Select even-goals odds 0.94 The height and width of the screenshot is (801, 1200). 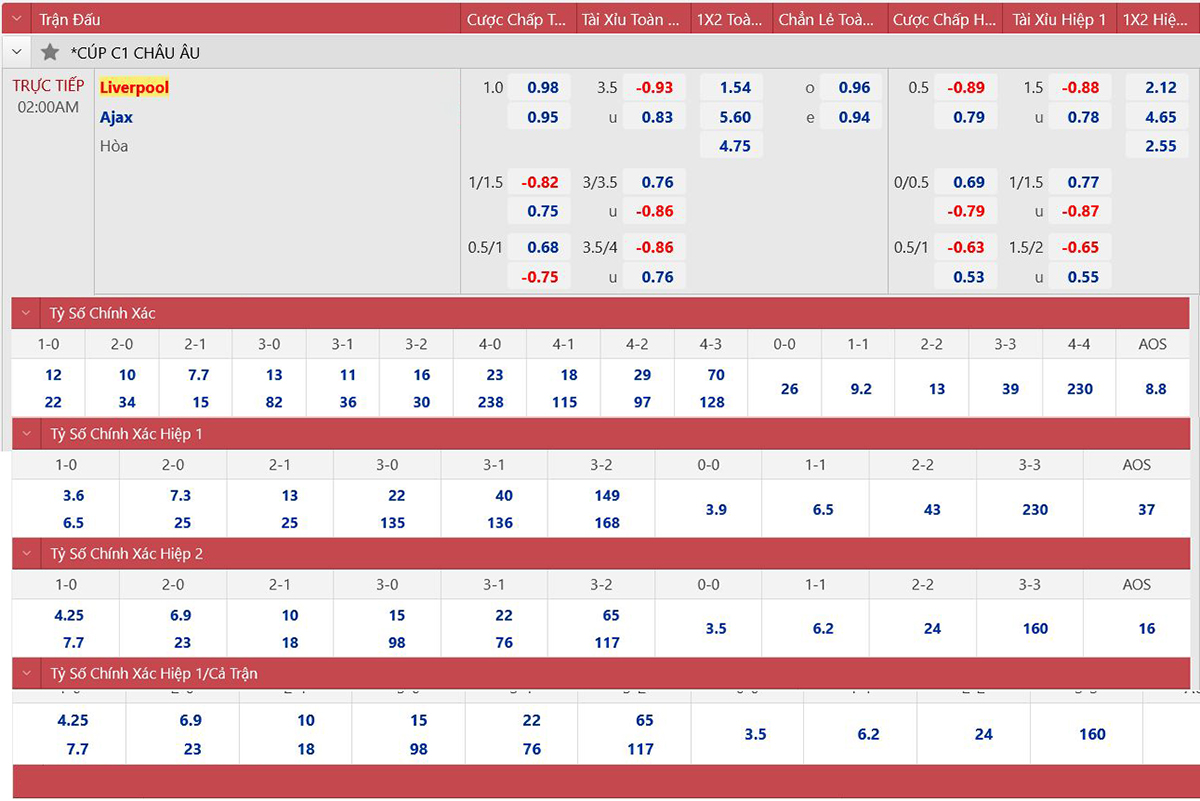pos(854,117)
